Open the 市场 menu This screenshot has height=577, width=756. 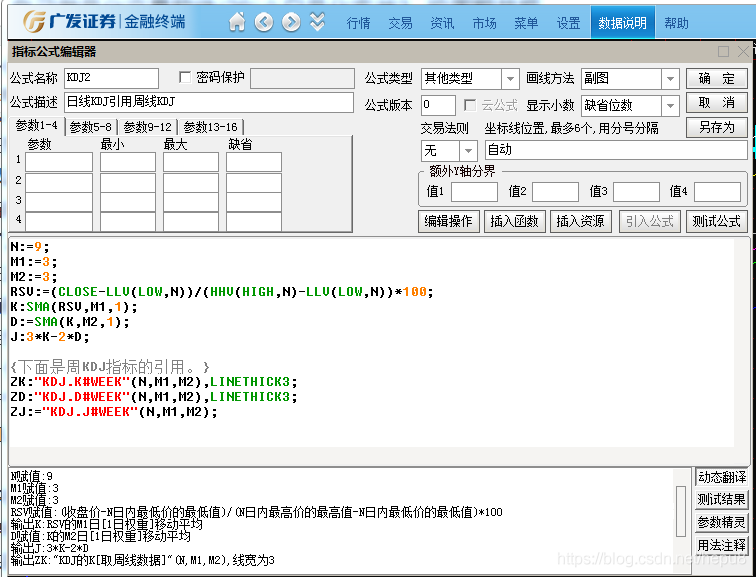click(x=484, y=23)
